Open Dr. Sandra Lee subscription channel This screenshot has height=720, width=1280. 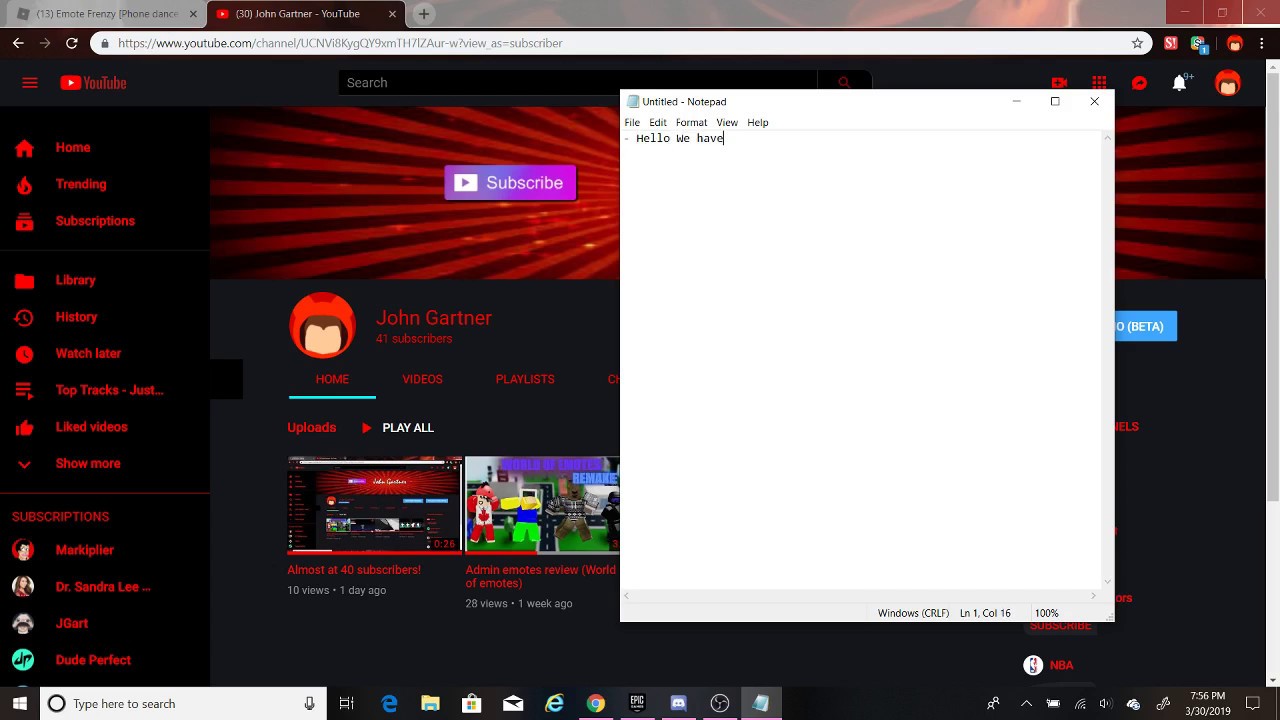[105, 587]
